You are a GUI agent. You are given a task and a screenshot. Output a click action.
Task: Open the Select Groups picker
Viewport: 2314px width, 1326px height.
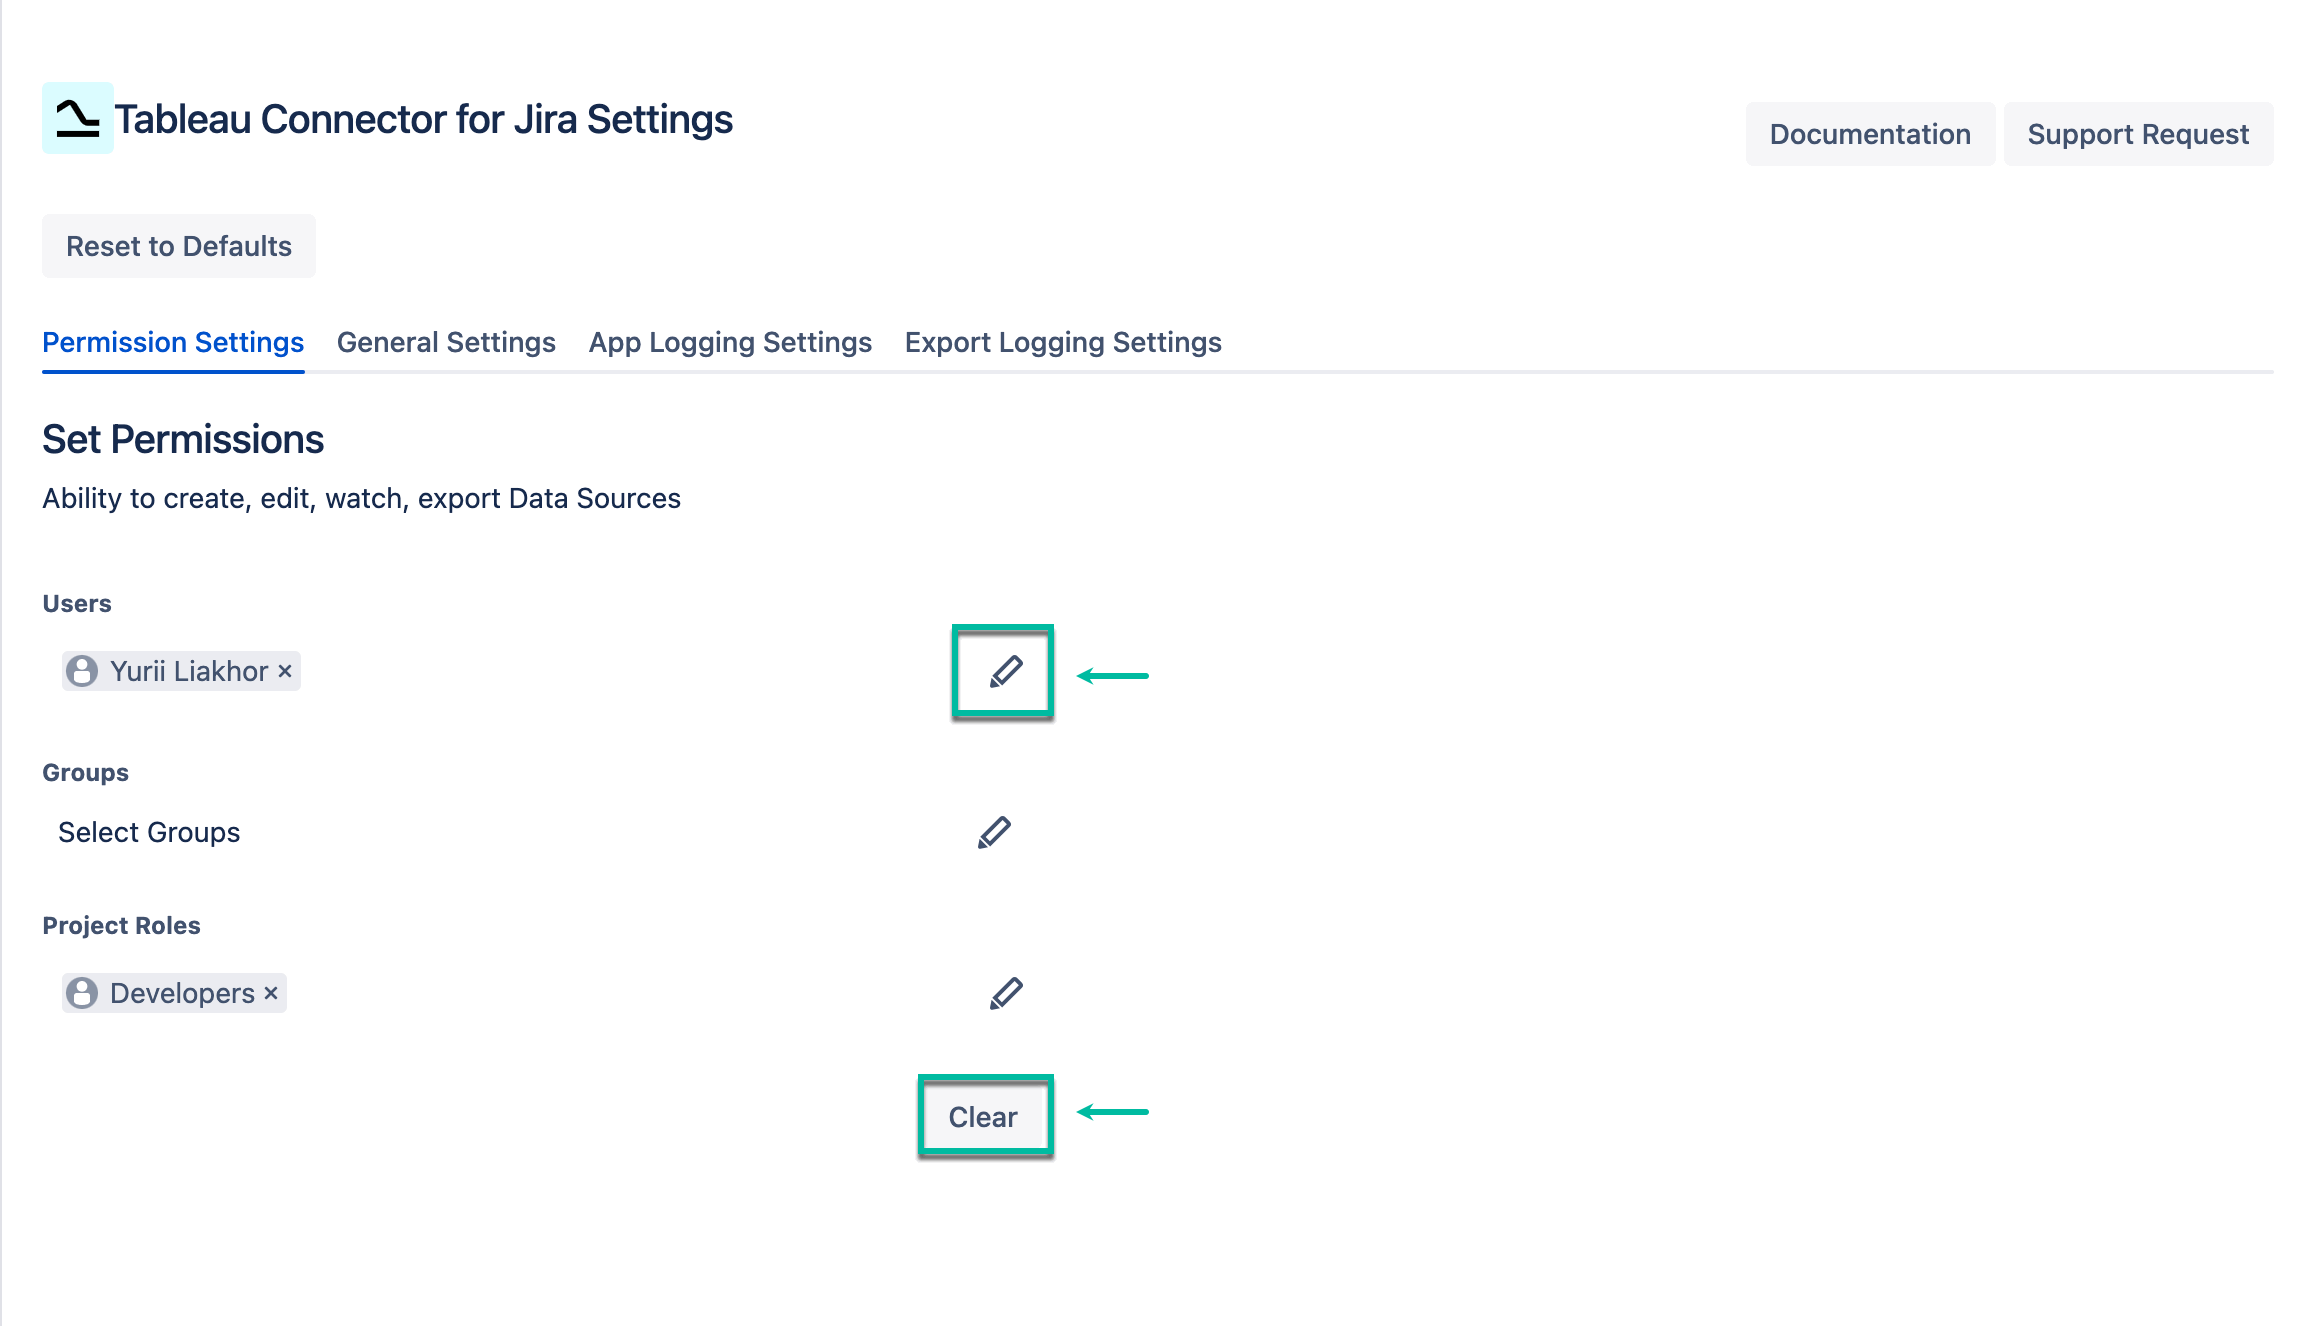coord(149,831)
